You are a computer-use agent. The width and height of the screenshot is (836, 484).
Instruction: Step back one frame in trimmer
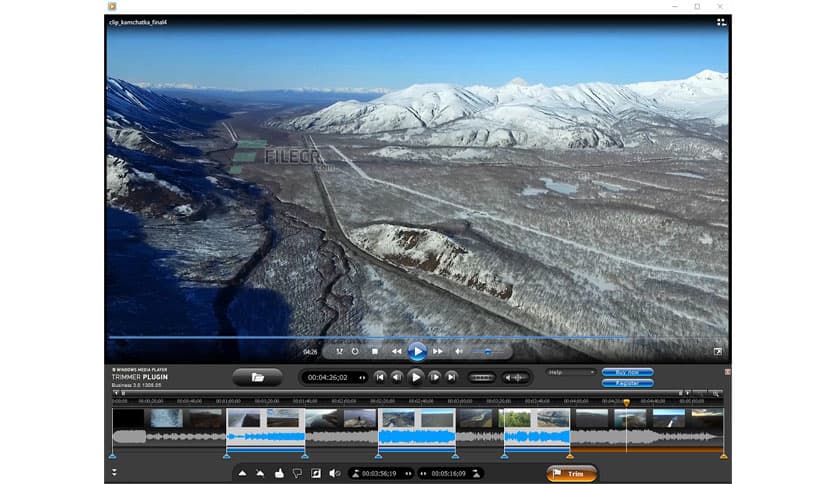[398, 378]
